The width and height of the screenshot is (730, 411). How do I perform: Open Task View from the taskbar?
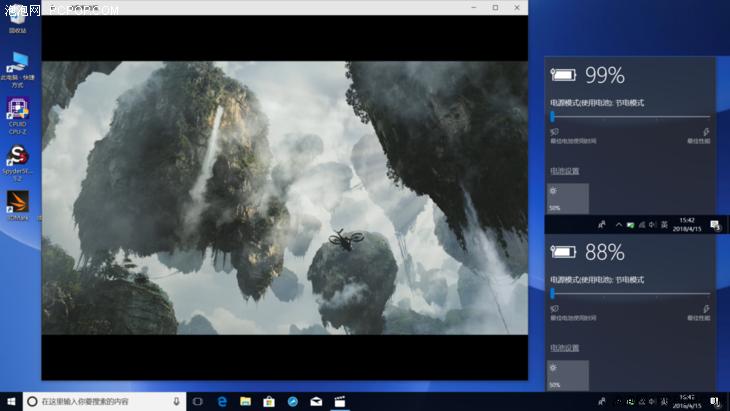point(198,401)
